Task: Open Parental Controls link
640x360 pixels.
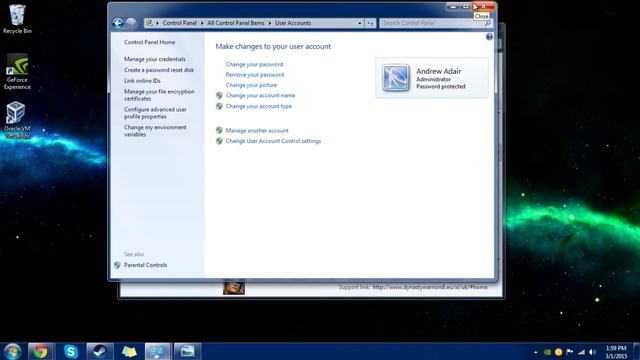Action: [x=145, y=265]
